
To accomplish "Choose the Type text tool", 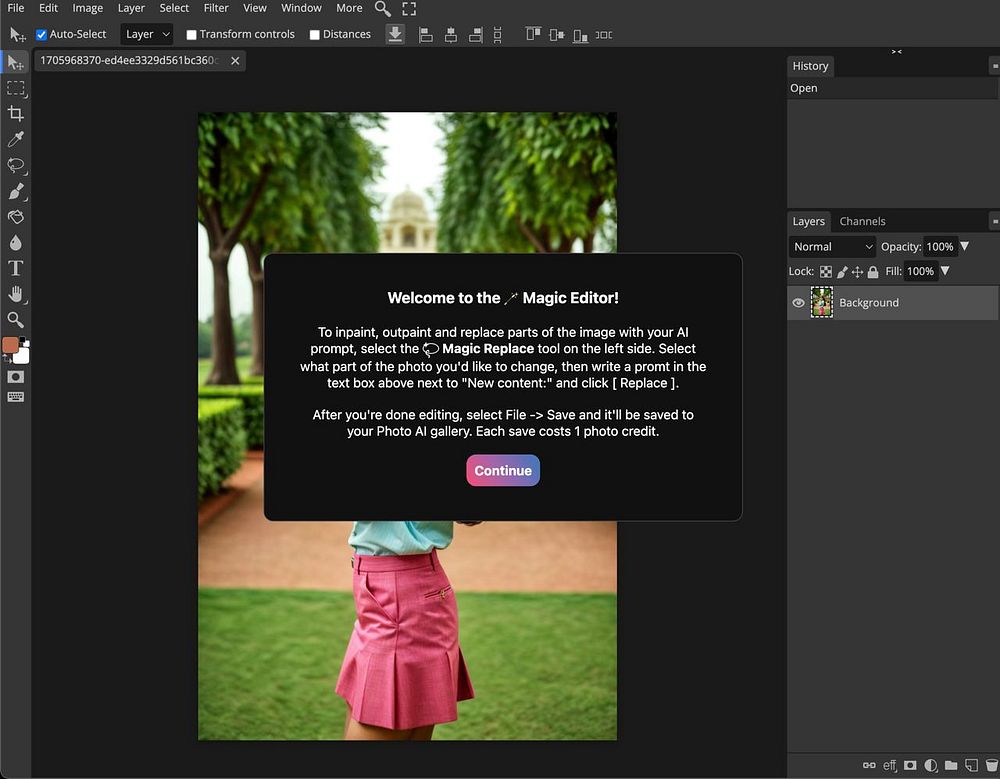I will tap(15, 268).
